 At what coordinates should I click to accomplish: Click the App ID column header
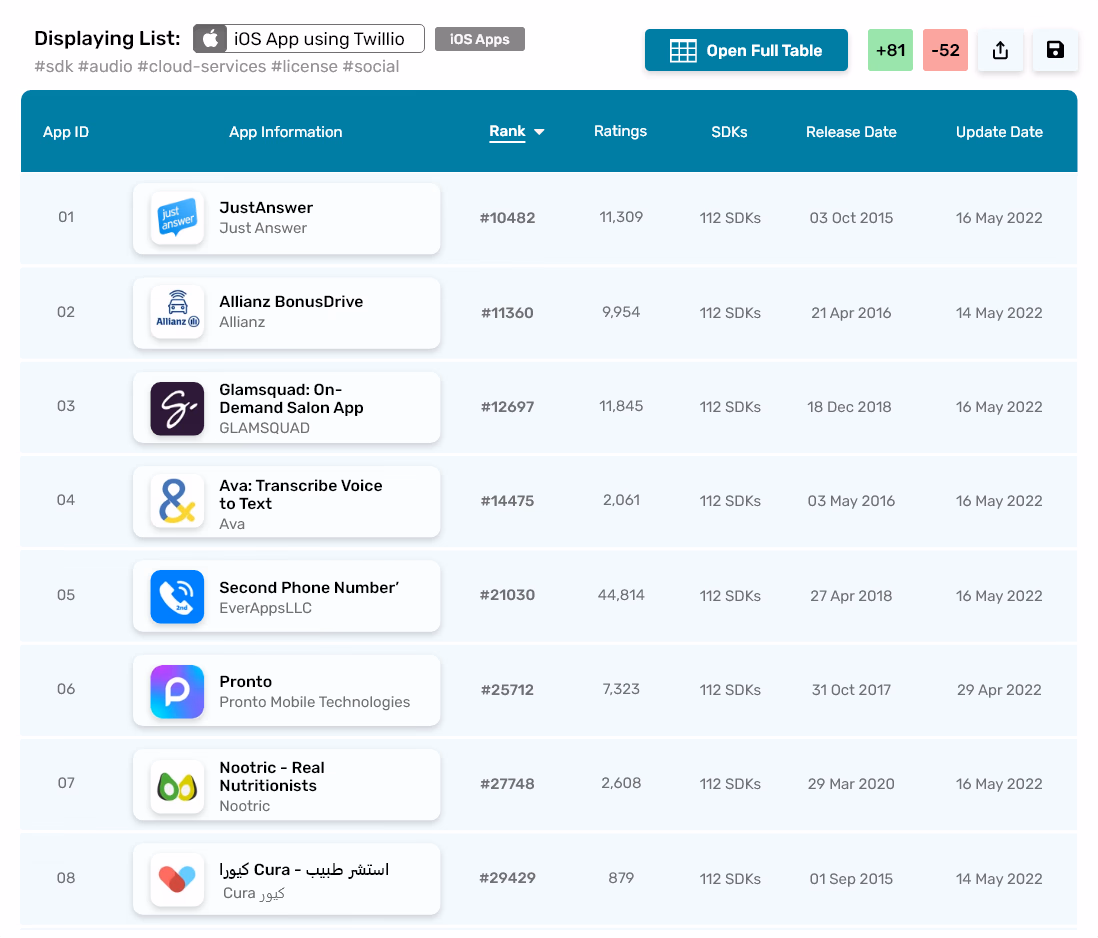point(66,132)
